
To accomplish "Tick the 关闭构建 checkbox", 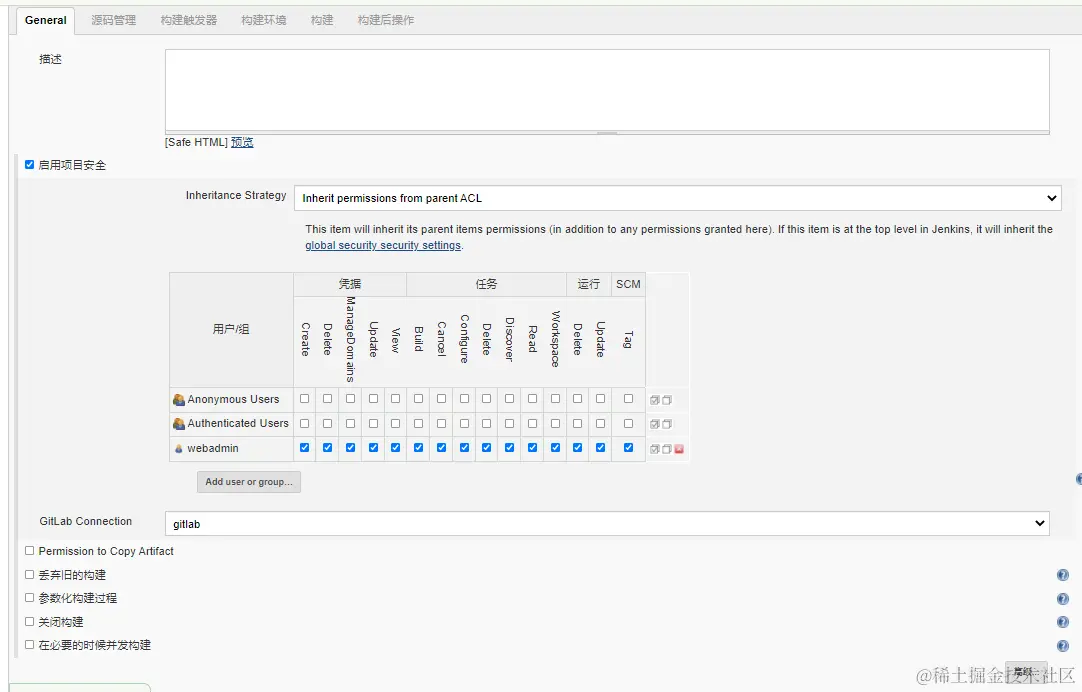I will point(30,621).
